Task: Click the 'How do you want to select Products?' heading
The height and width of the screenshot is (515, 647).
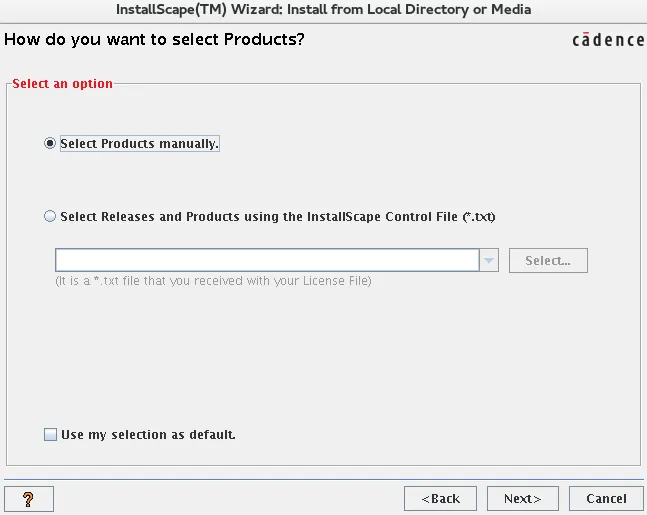Action: coord(154,40)
